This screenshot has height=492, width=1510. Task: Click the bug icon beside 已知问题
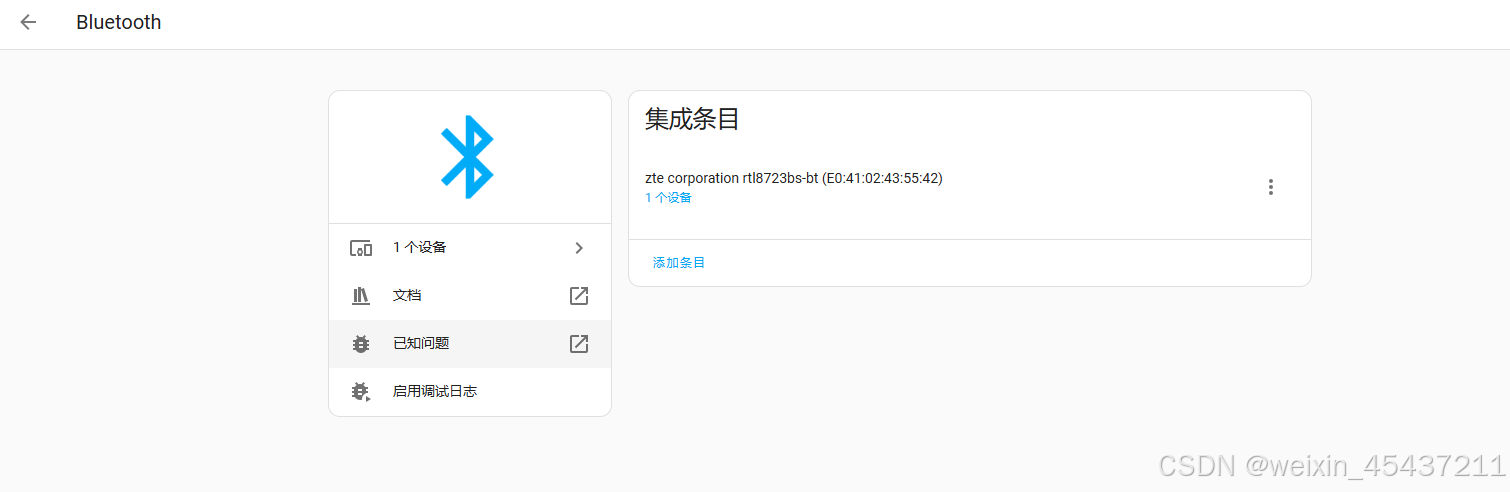(x=361, y=344)
